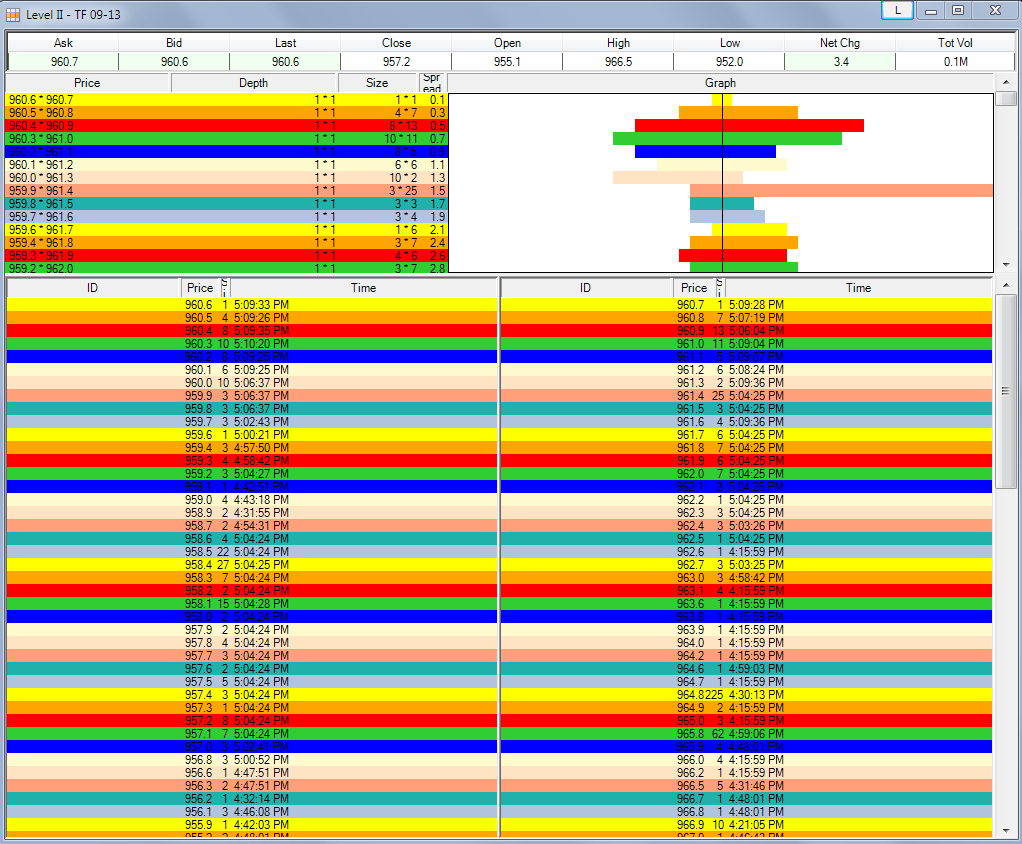The width and height of the screenshot is (1022, 844).
Task: Select bid row 956.8 at 5:00:52 PM
Action: click(252, 760)
